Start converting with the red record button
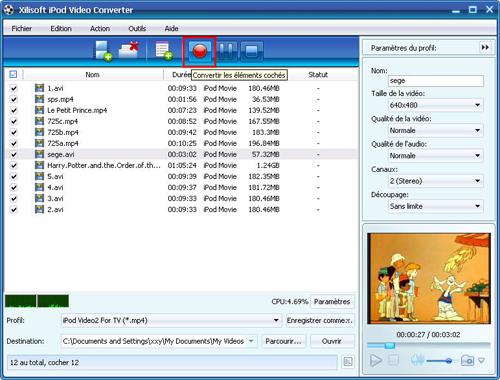 tap(200, 51)
